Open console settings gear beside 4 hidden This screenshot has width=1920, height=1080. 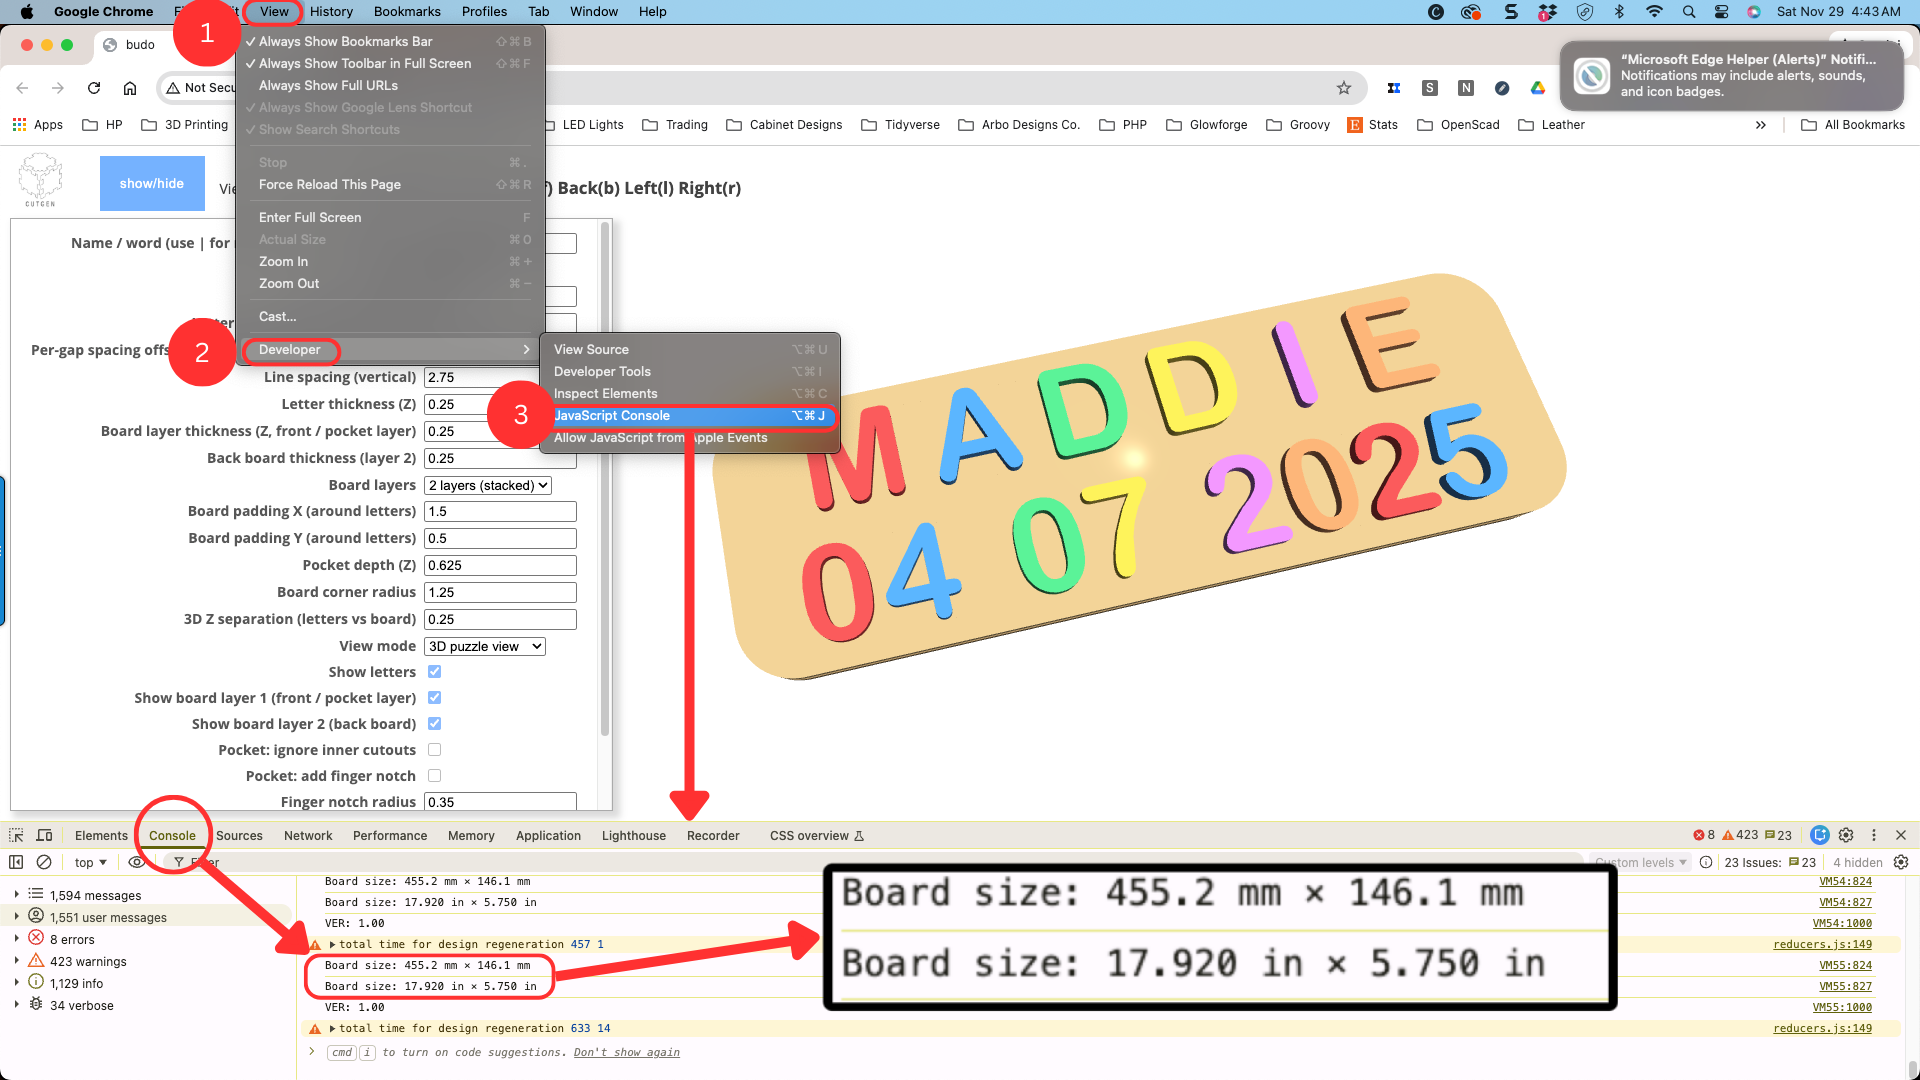(x=1901, y=862)
